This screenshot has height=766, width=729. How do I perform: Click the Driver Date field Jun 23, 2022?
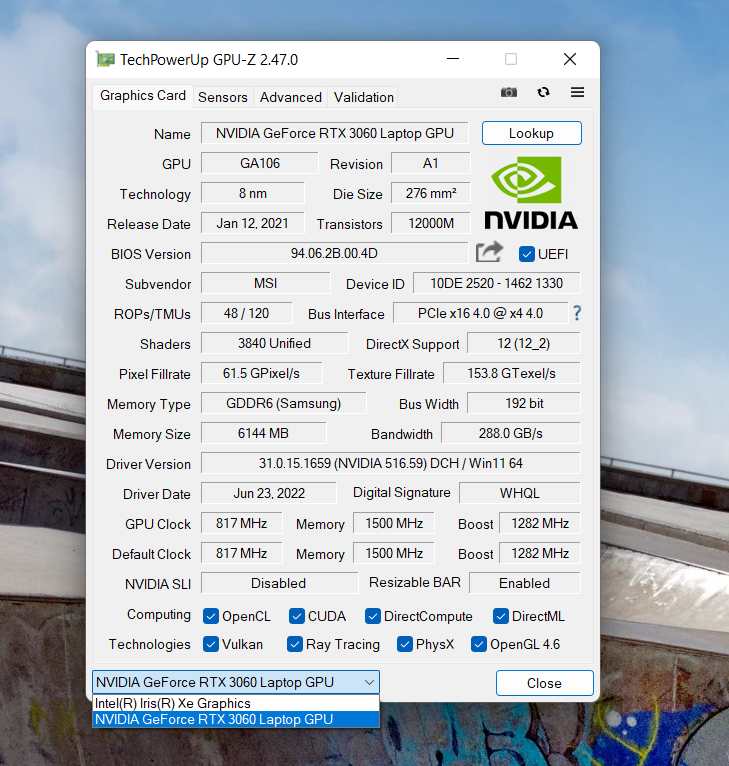tap(269, 493)
